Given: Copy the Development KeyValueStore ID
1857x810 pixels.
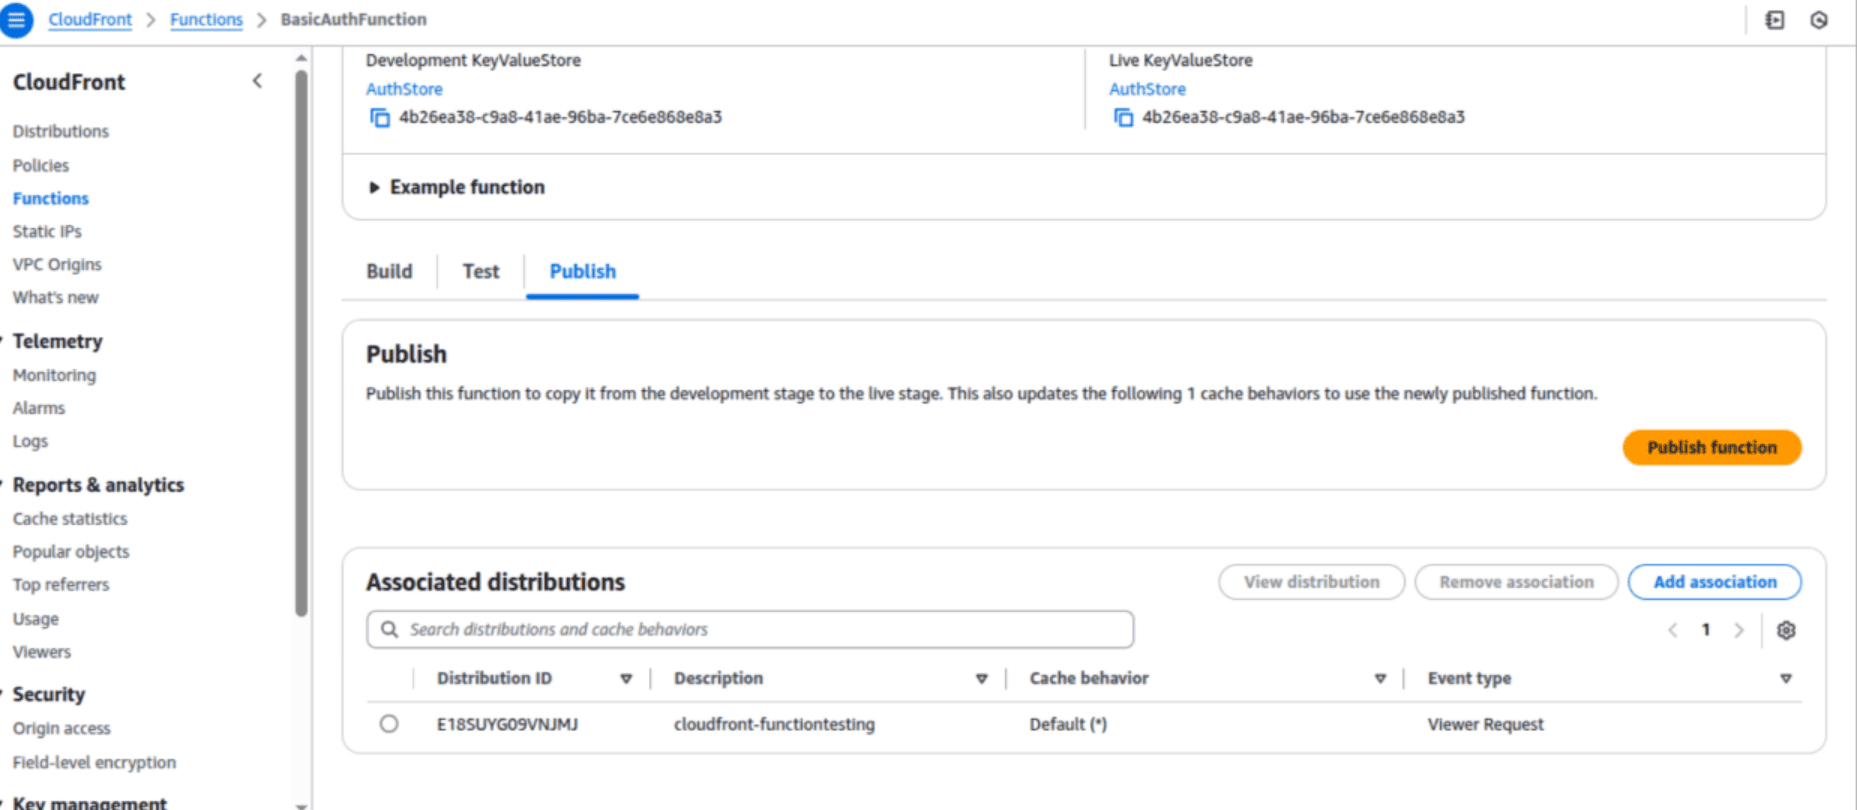Looking at the screenshot, I should point(380,118).
